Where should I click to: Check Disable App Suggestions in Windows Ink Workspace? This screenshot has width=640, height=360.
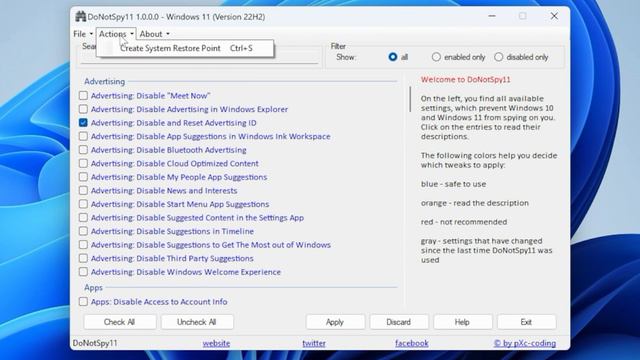click(83, 136)
